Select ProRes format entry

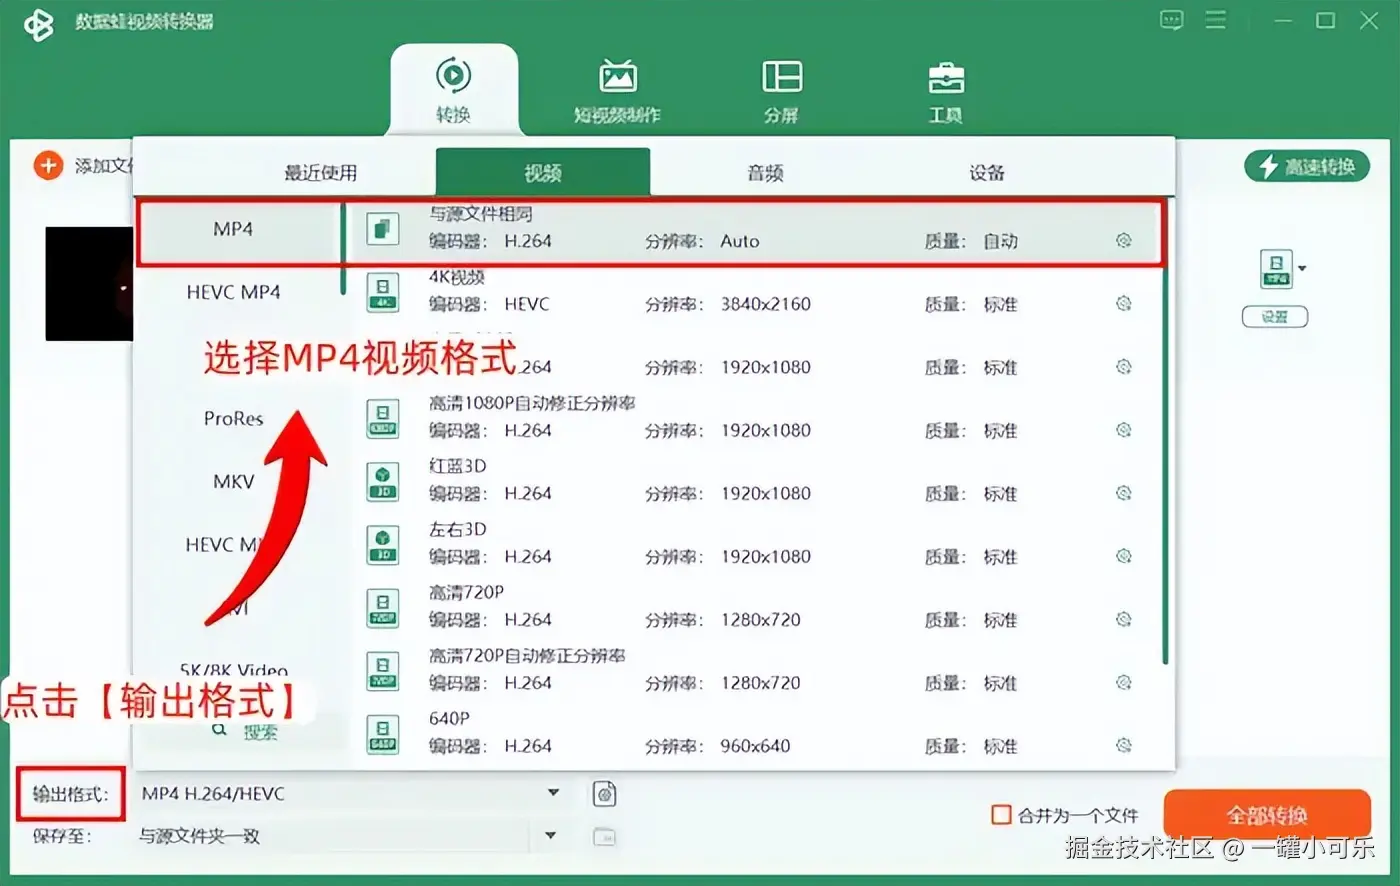(233, 418)
